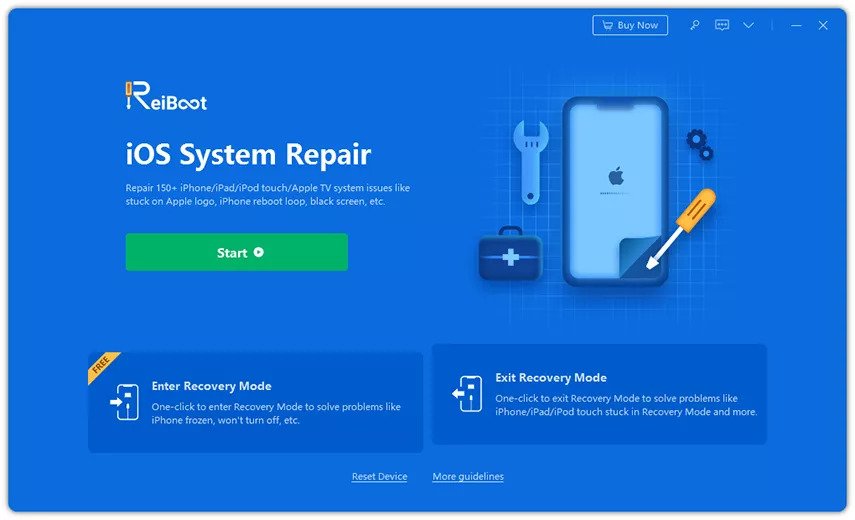The height and width of the screenshot is (520, 855).
Task: Start iOS System Repair
Action: (x=237, y=252)
